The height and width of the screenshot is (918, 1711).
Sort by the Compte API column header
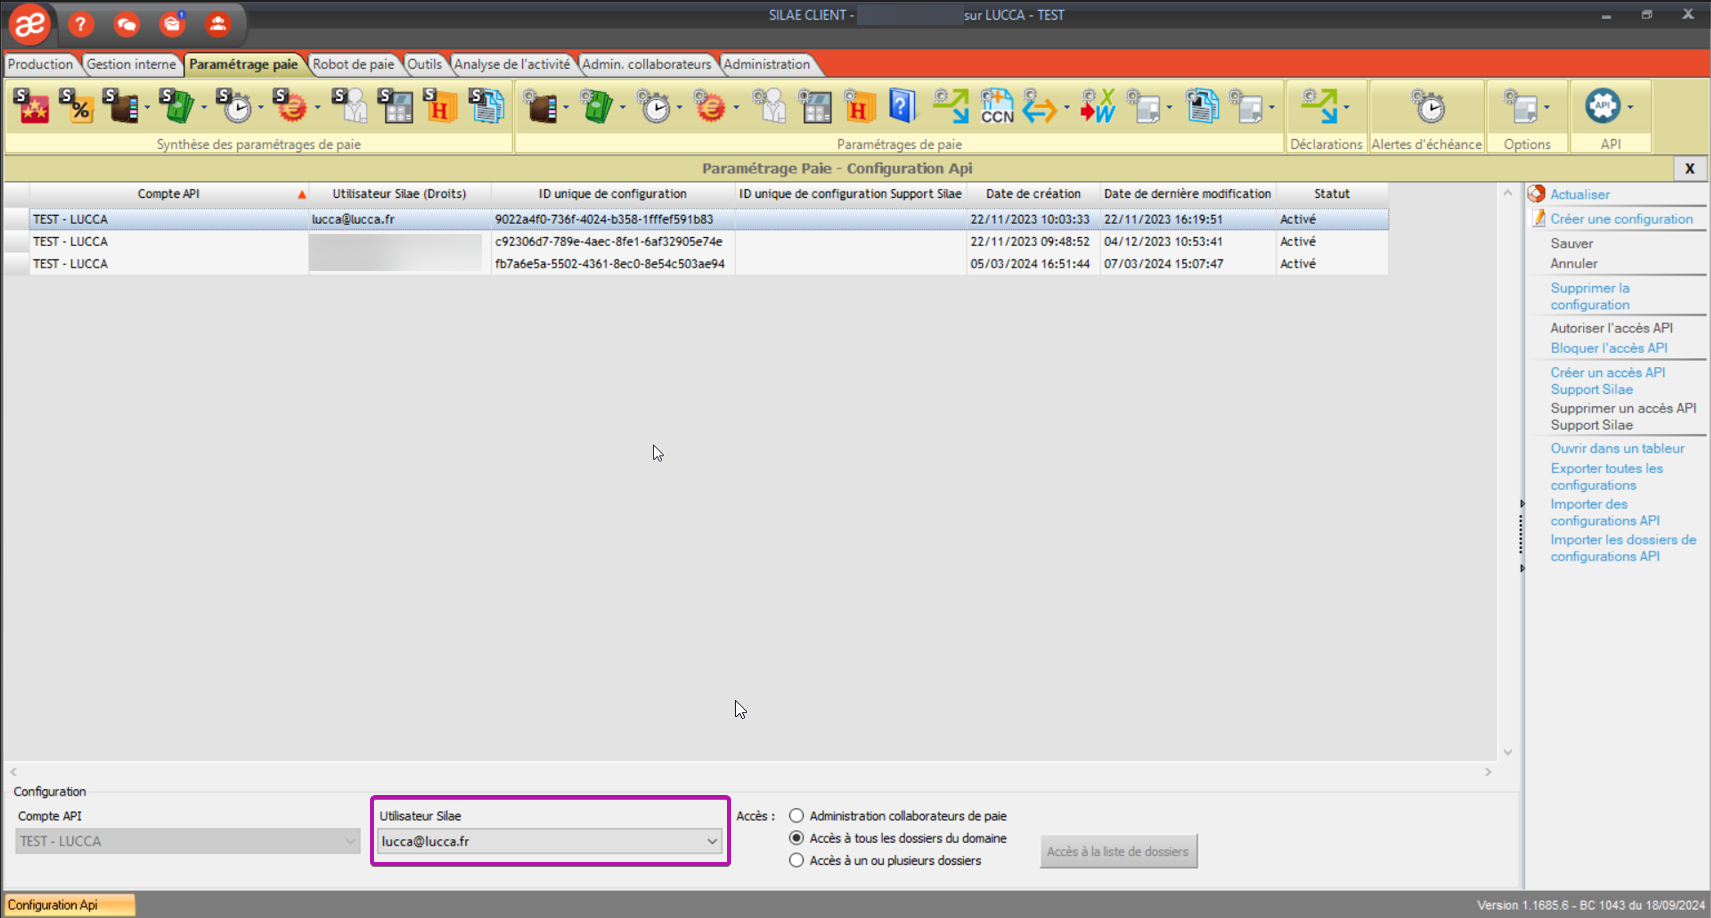[169, 194]
